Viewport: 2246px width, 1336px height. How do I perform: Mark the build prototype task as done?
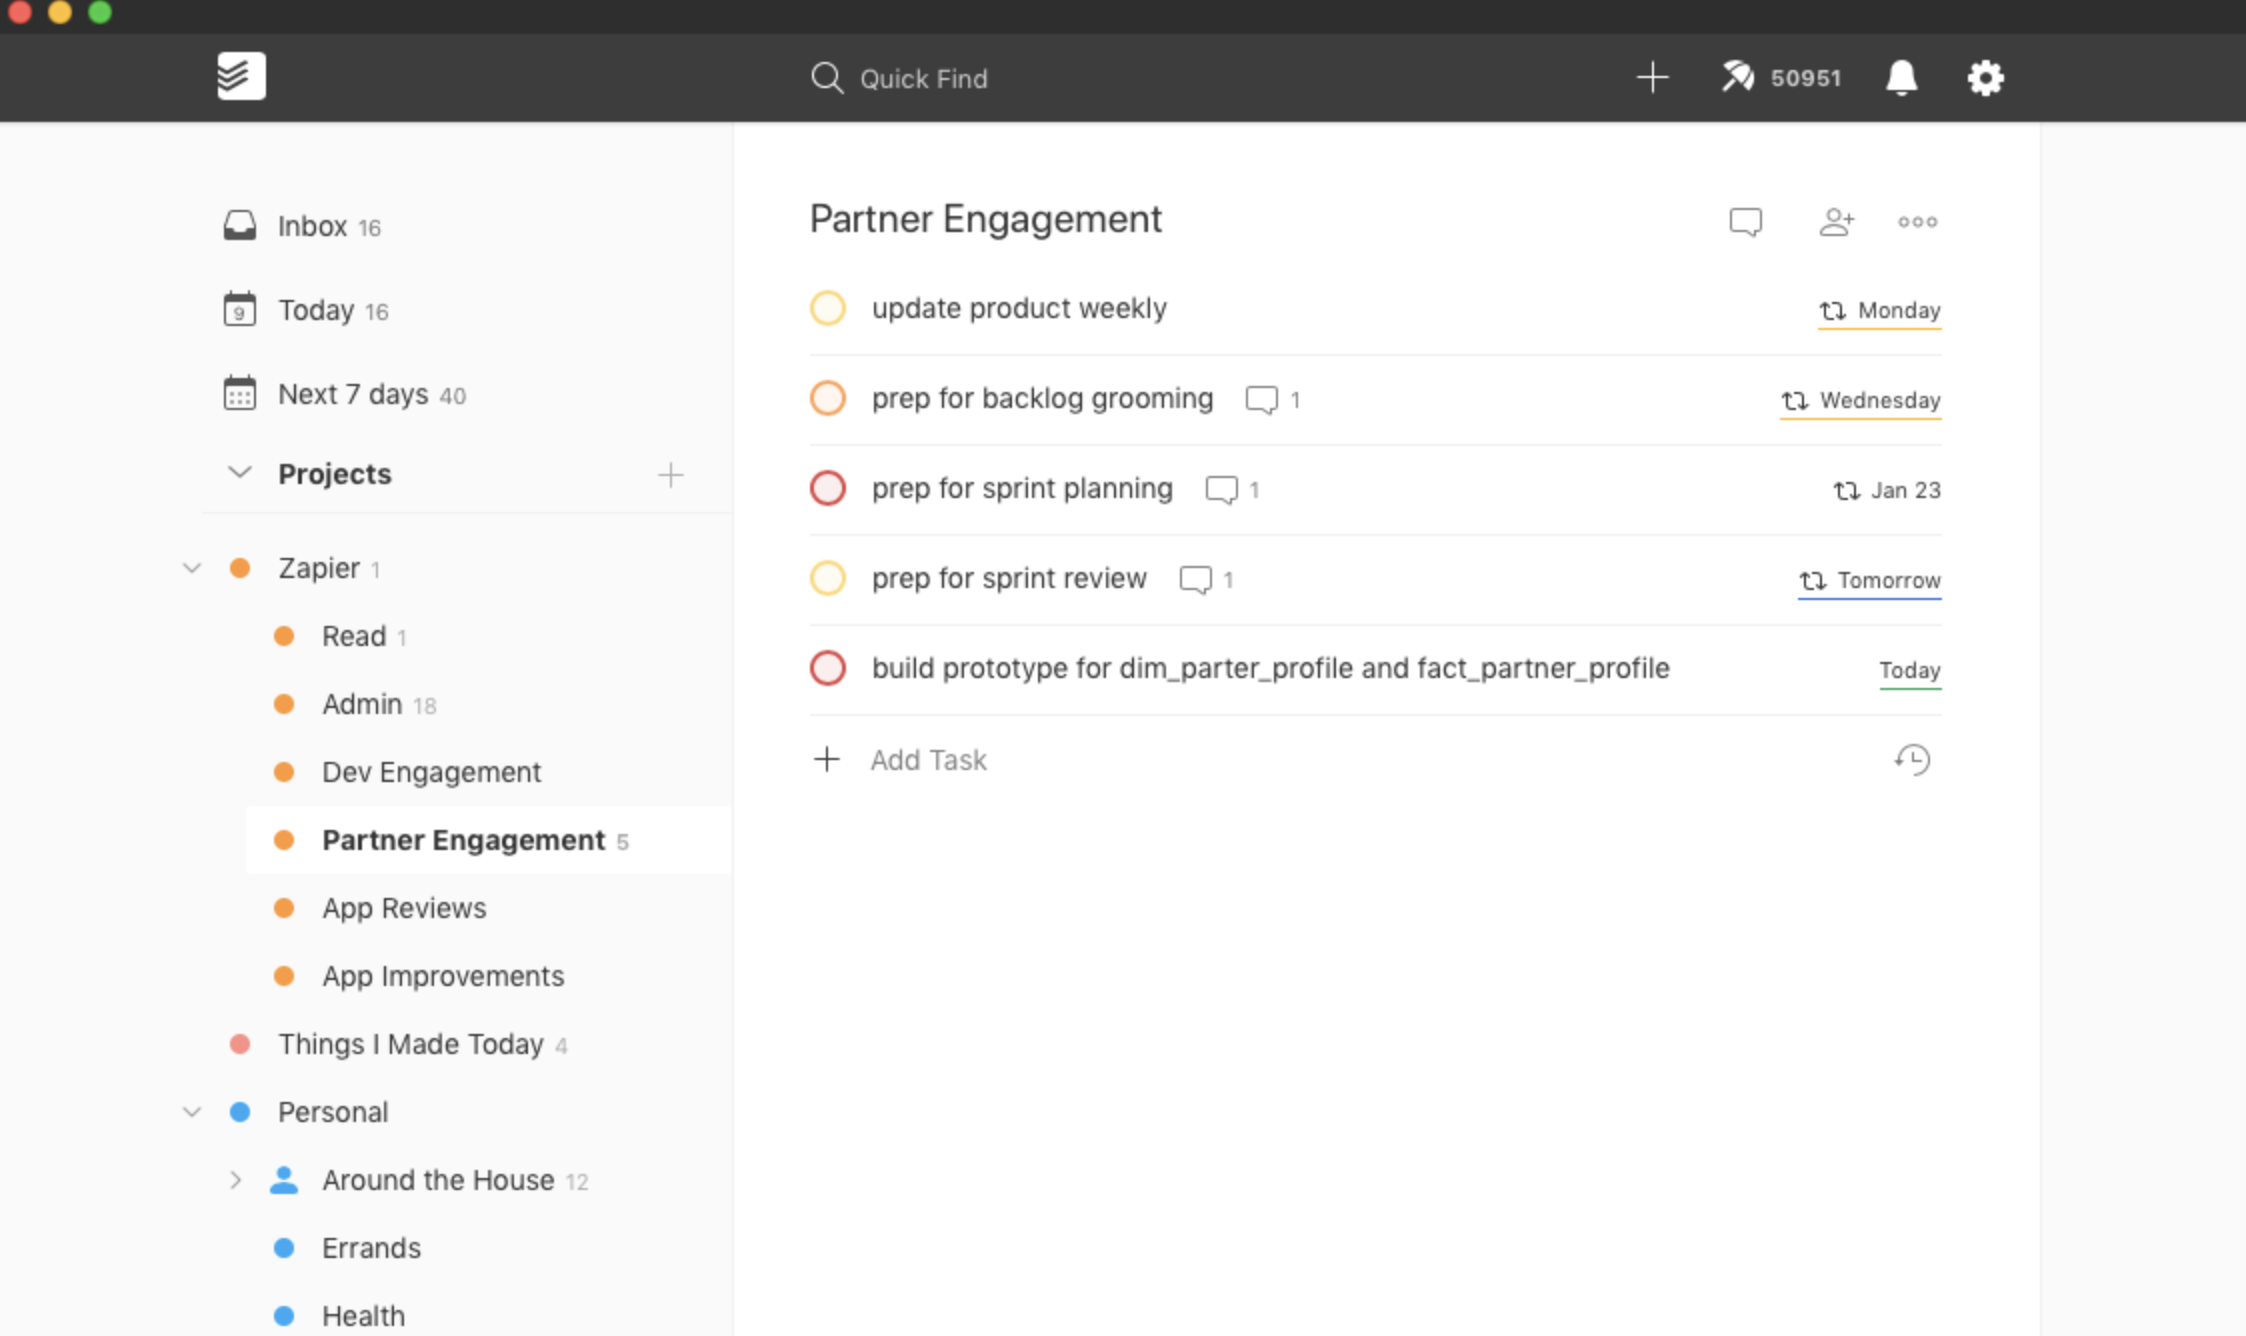[828, 668]
